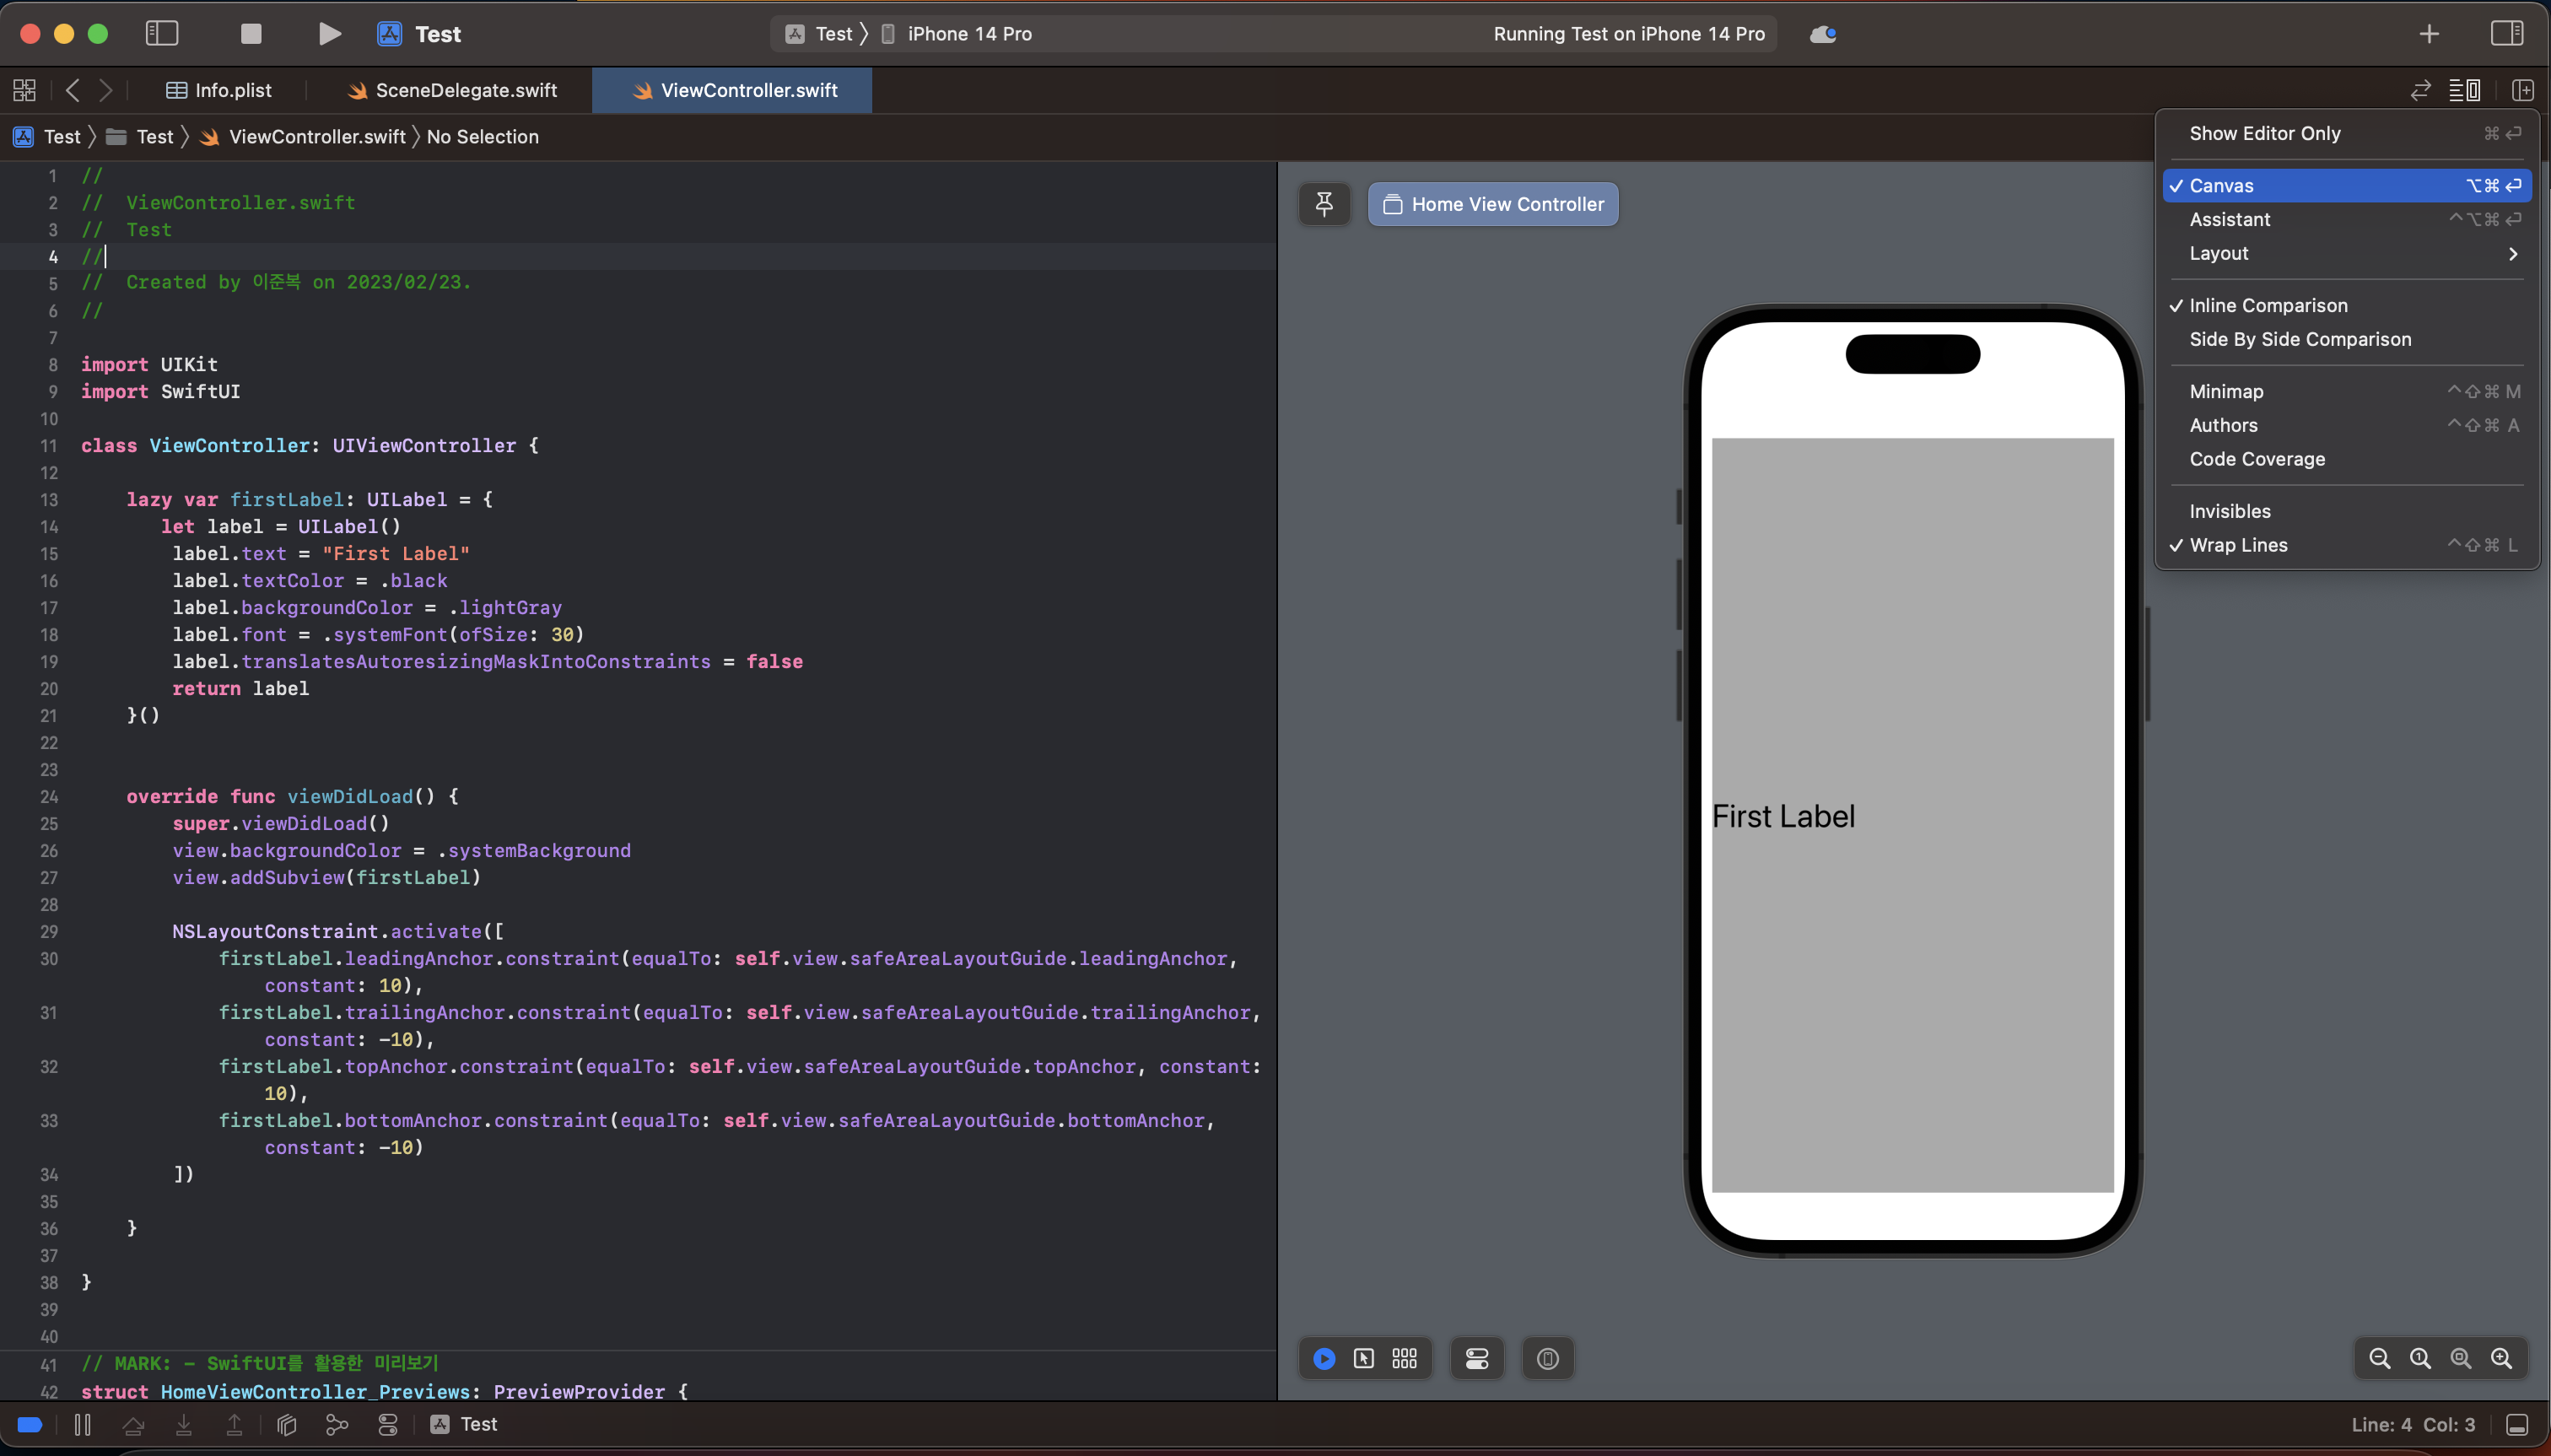Pin the preview canvas
The height and width of the screenshot is (1456, 2551).
[x=1324, y=204]
